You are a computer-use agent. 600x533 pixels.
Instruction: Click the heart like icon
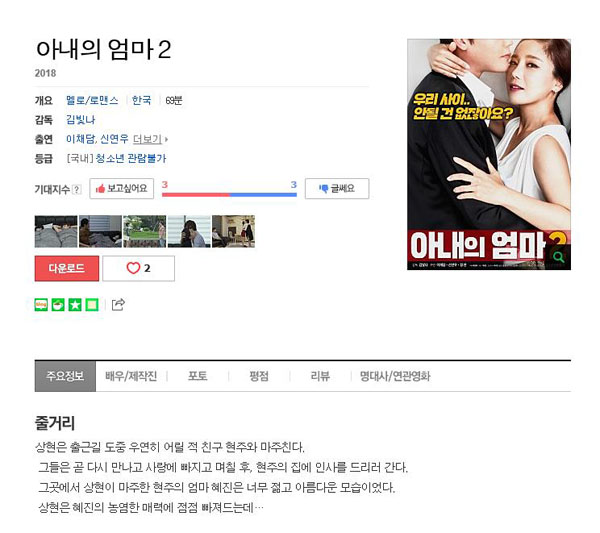click(x=133, y=268)
